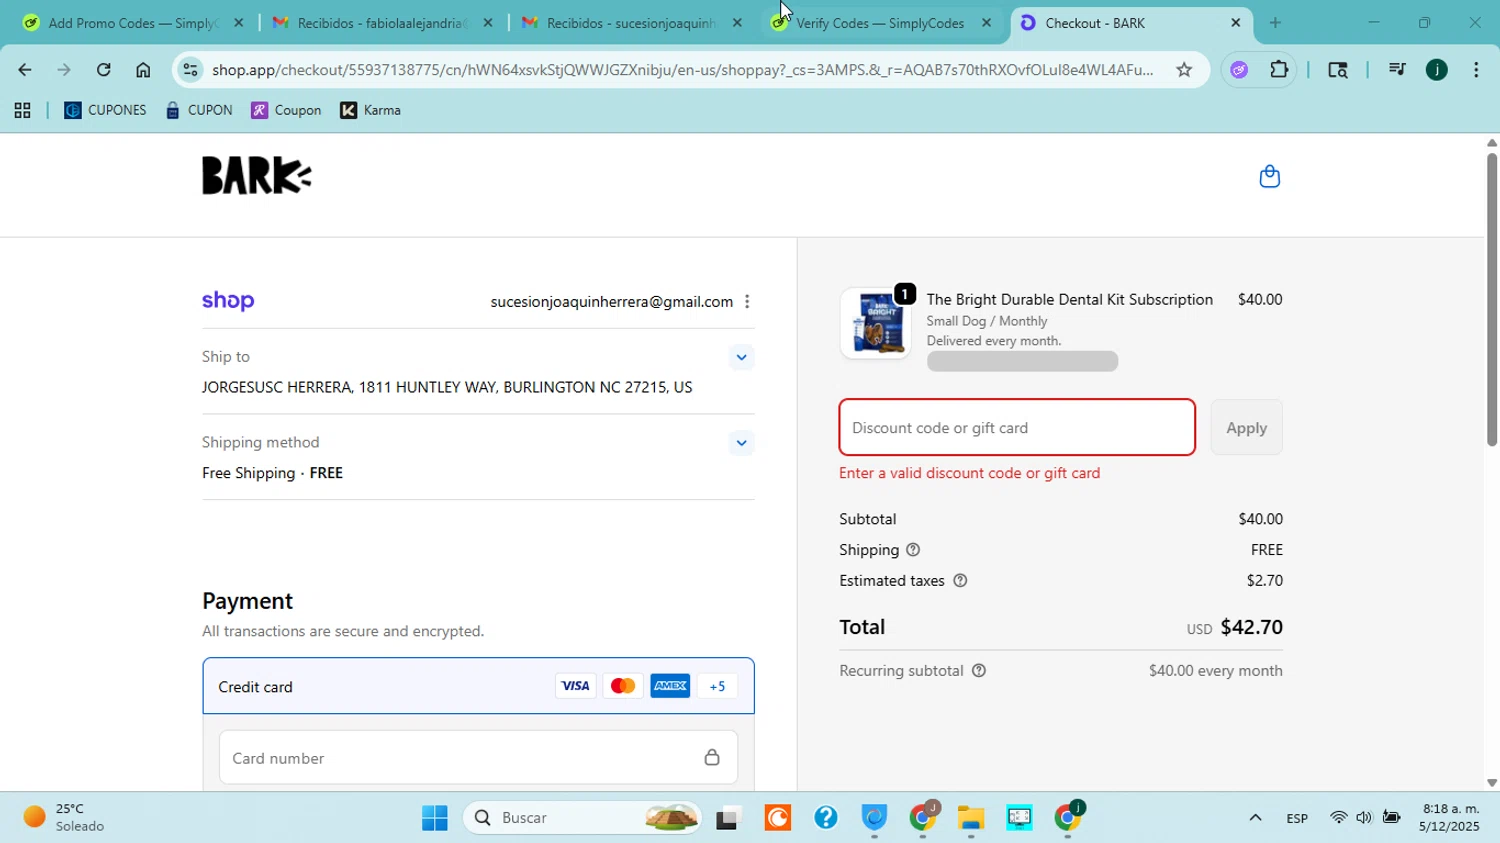Viewport: 1500px width, 843px height.
Task: Open the Wi-Fi network tray icon
Action: pos(1338,818)
